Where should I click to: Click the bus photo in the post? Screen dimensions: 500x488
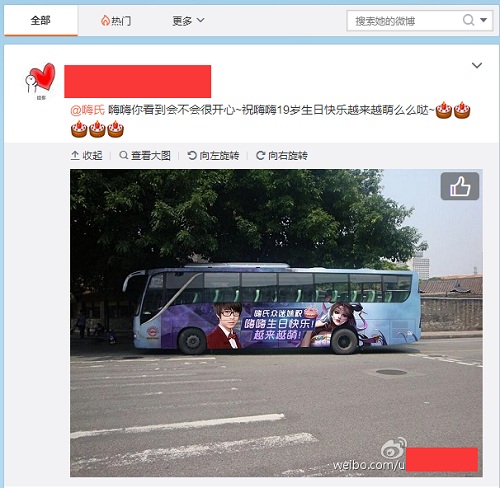click(276, 323)
